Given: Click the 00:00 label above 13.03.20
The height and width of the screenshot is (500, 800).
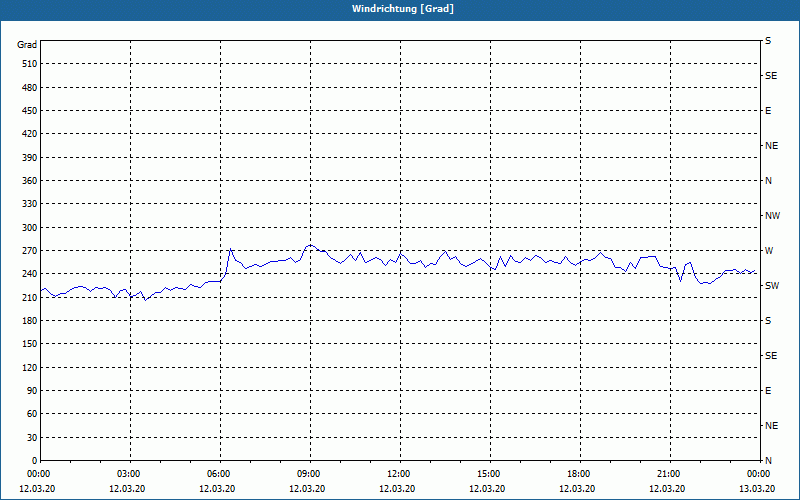Looking at the screenshot, I should click(x=759, y=474).
